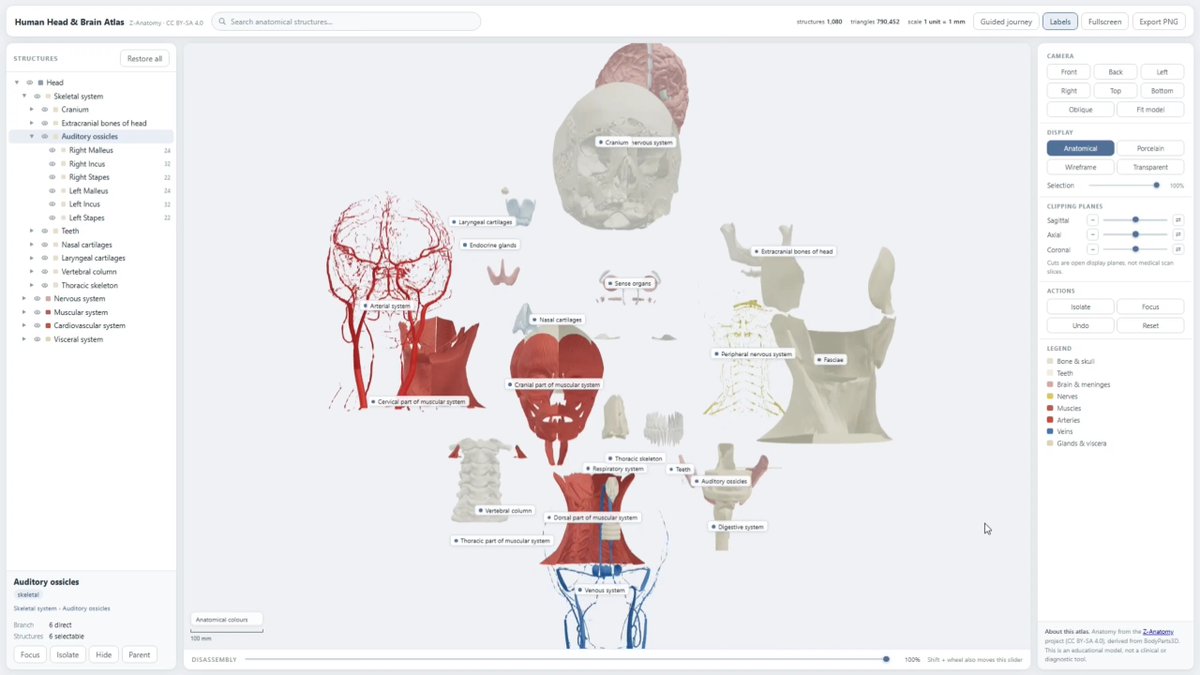Click the eye icon for Thoracic skeleton

coord(44,285)
